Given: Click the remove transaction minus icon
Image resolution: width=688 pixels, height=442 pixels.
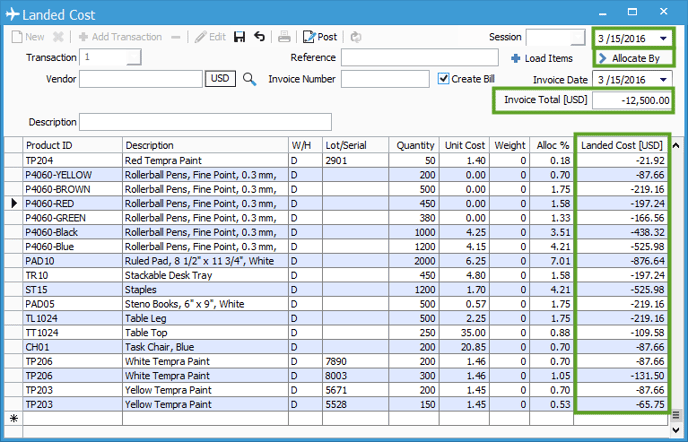Looking at the screenshot, I should 176,37.
